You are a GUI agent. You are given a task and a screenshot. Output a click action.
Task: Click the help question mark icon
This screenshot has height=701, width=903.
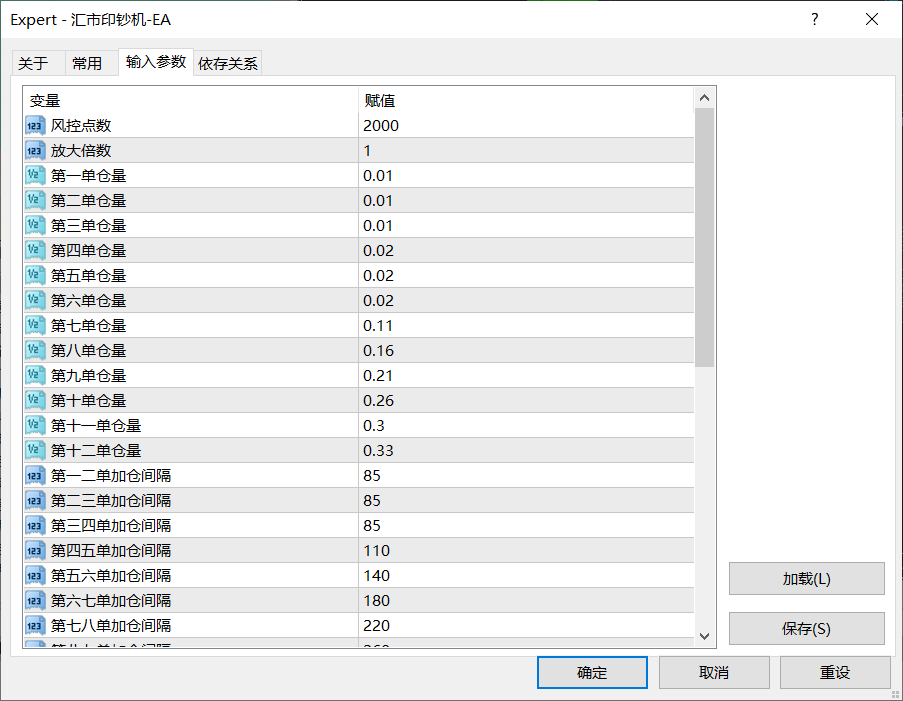814,20
